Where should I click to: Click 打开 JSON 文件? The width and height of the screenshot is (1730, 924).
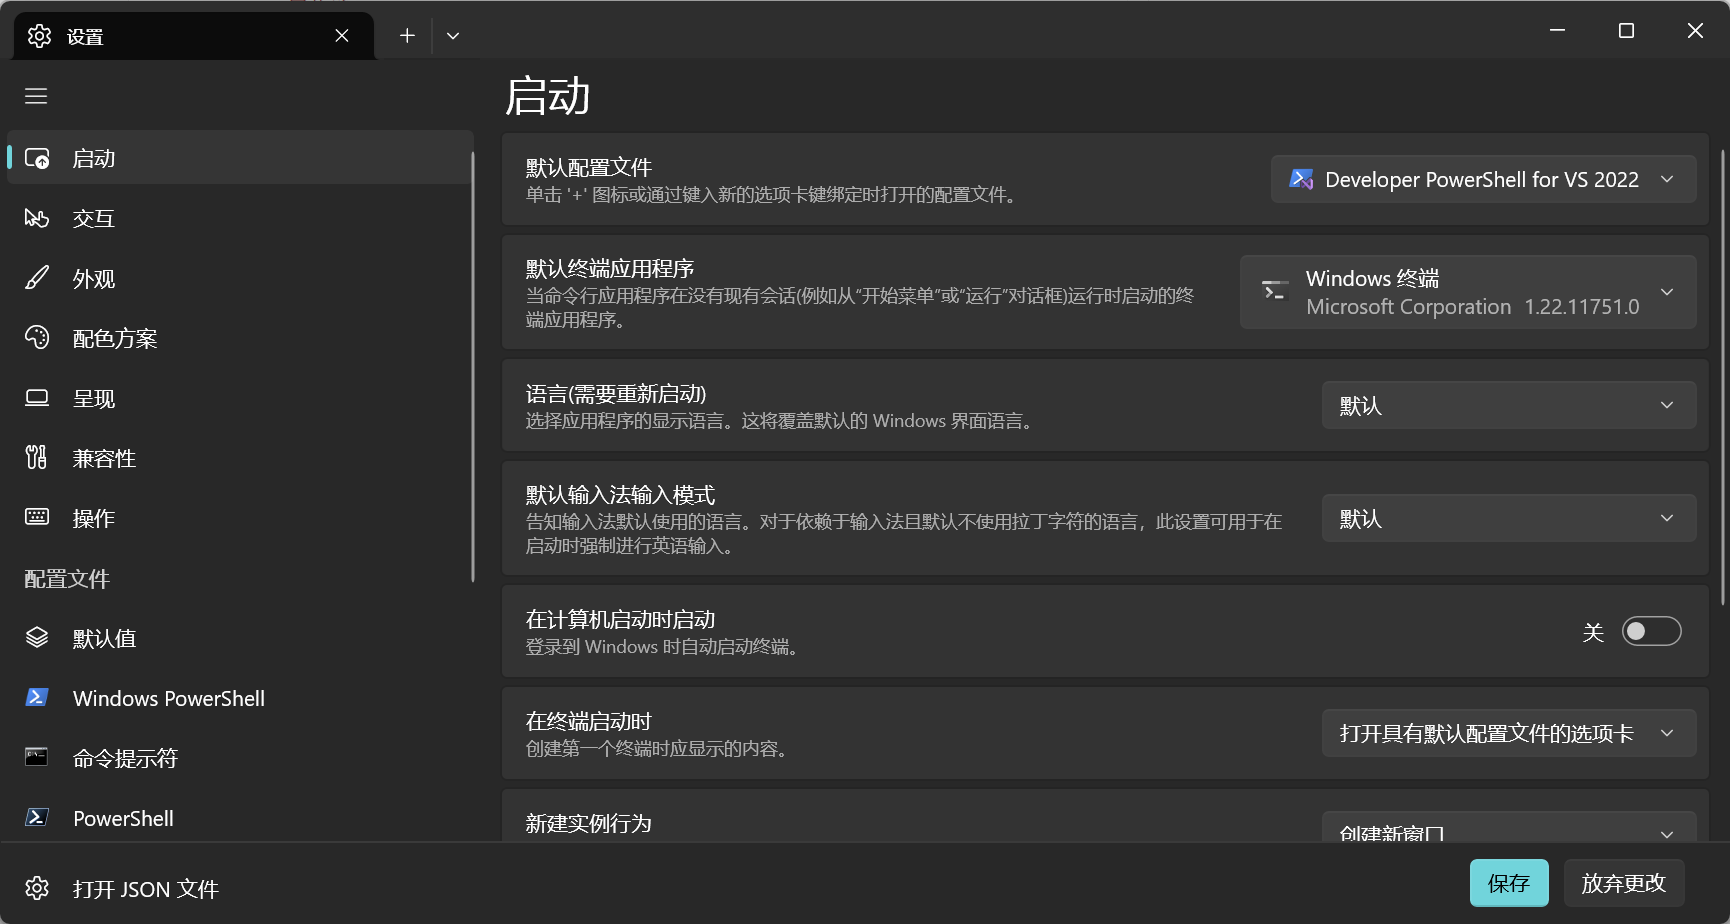[x=240, y=888]
